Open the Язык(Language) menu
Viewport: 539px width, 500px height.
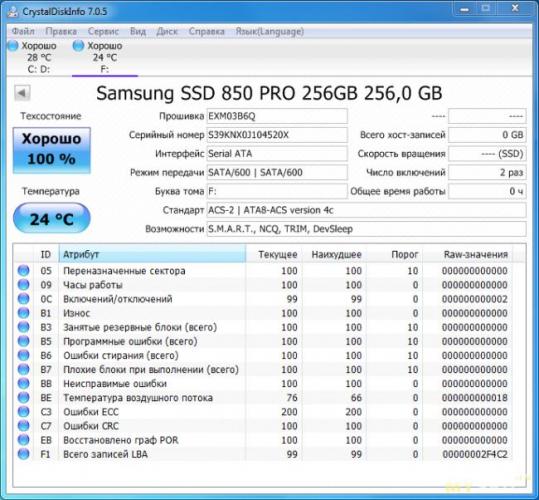[270, 32]
